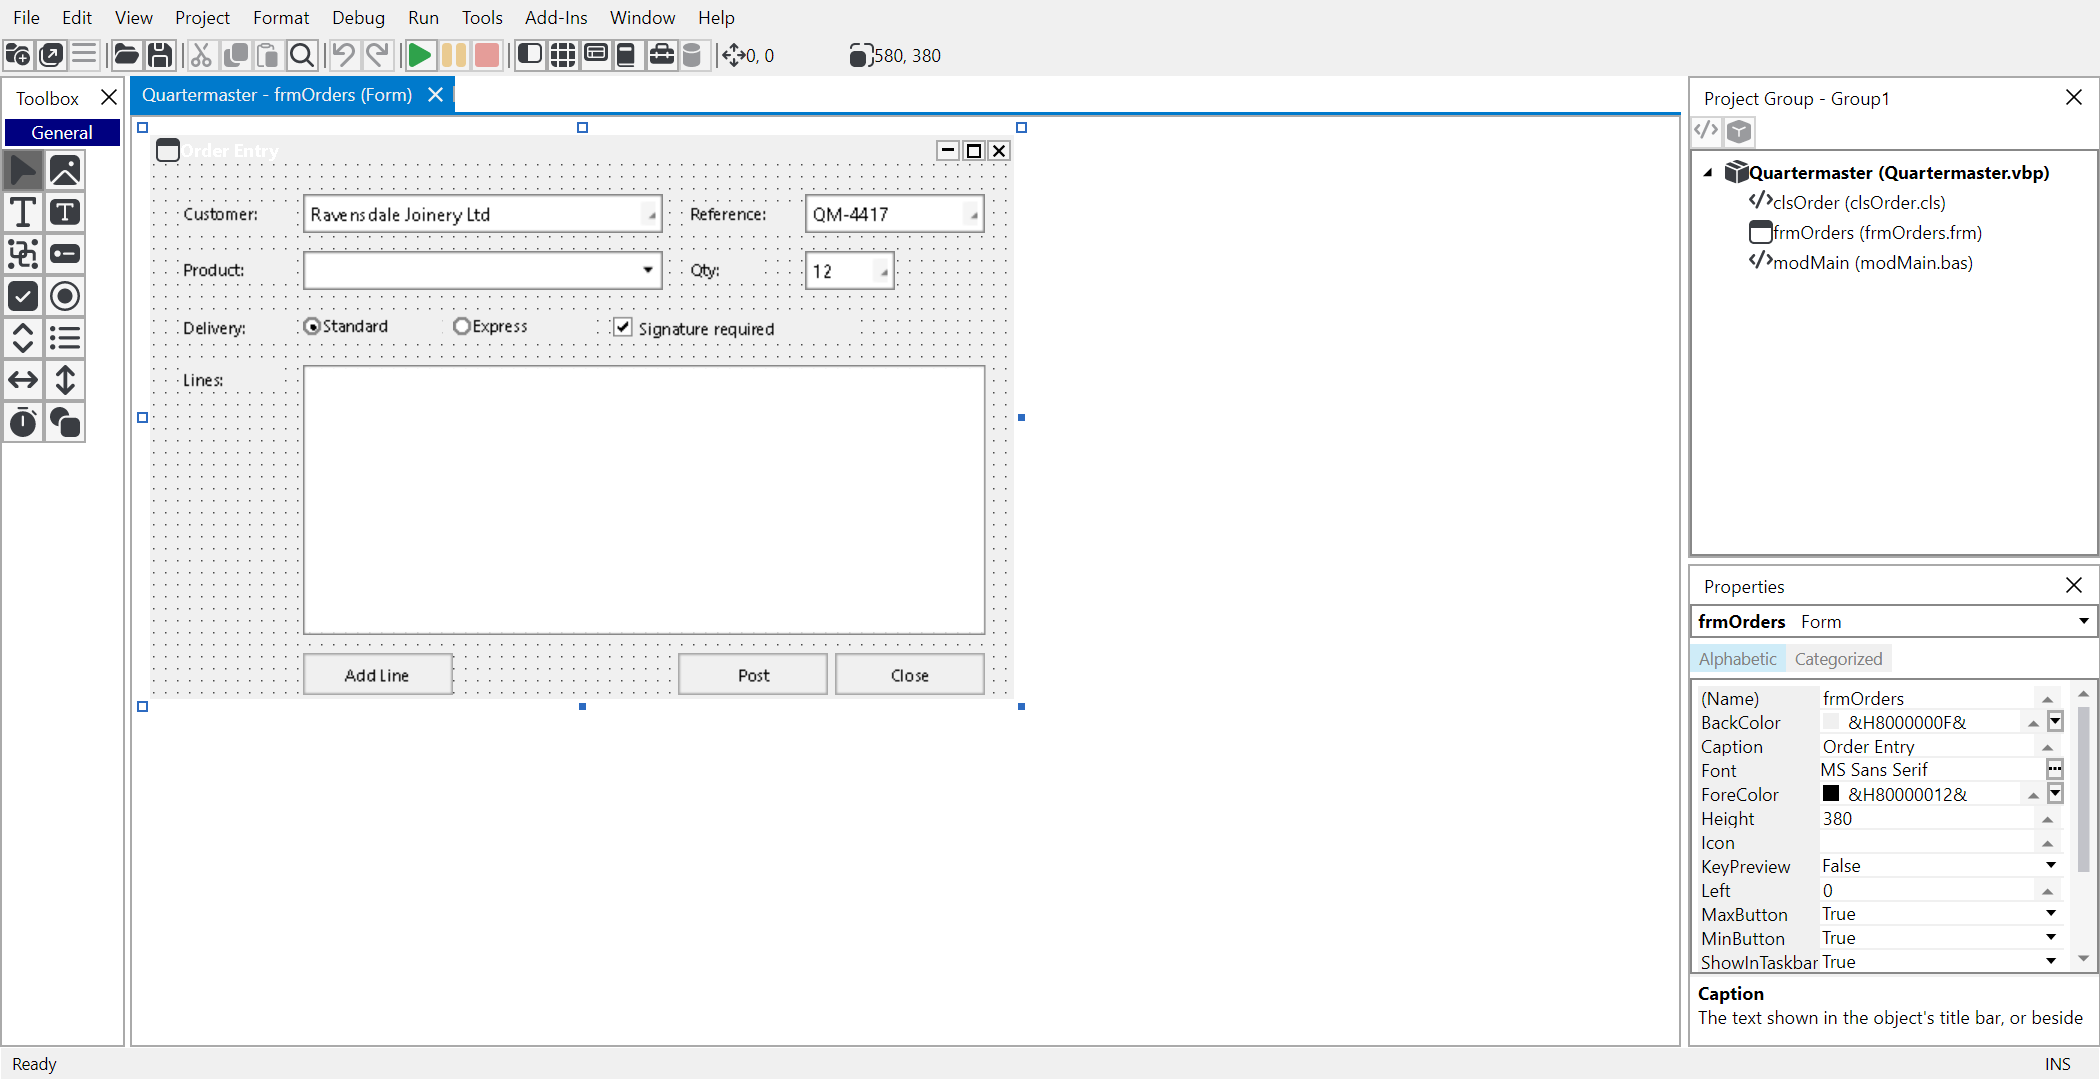Image resolution: width=2100 pixels, height=1080 pixels.
Task: Switch to the Alphabetic properties tab
Action: click(1738, 659)
